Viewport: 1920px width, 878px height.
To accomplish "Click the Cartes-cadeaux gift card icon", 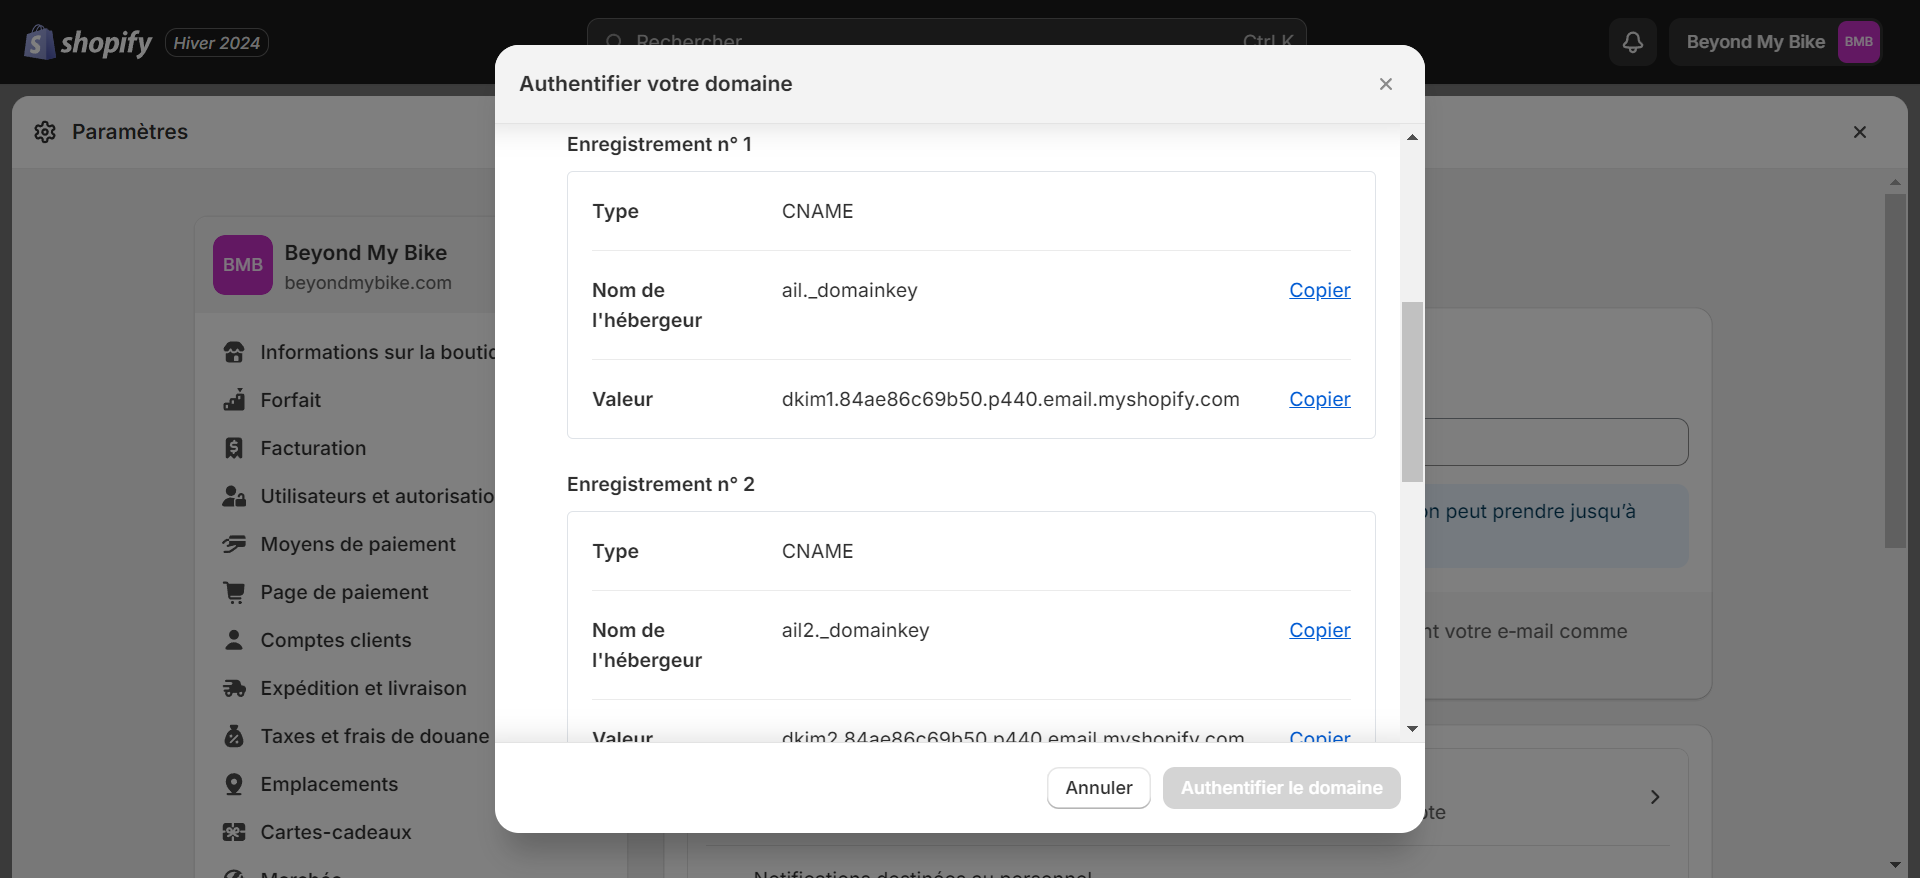I will point(234,832).
